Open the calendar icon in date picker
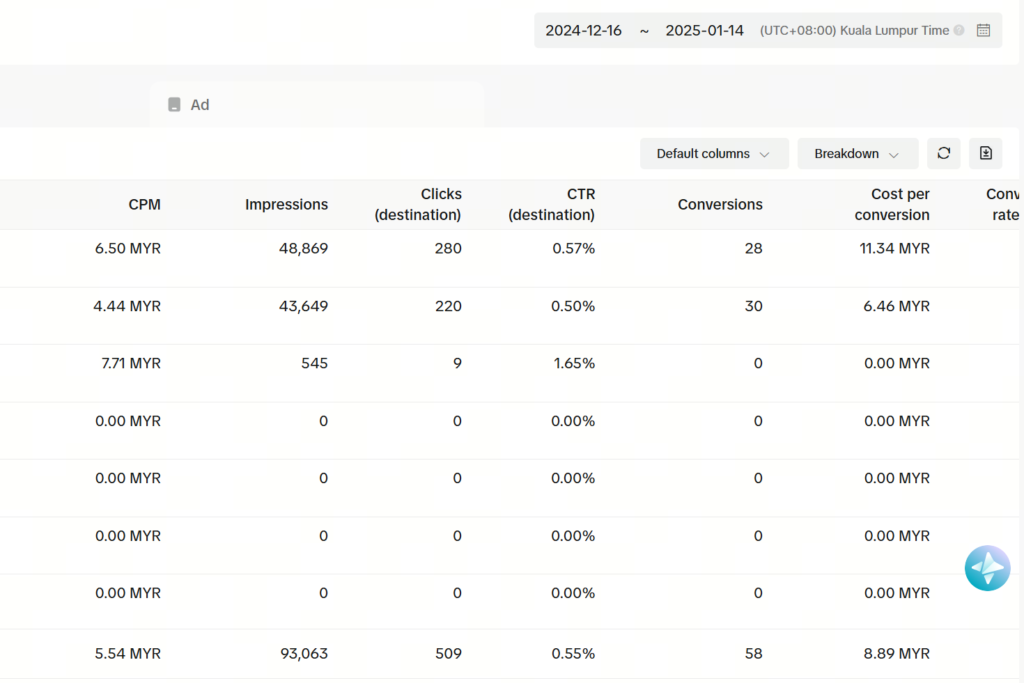This screenshot has width=1024, height=683. tap(983, 30)
